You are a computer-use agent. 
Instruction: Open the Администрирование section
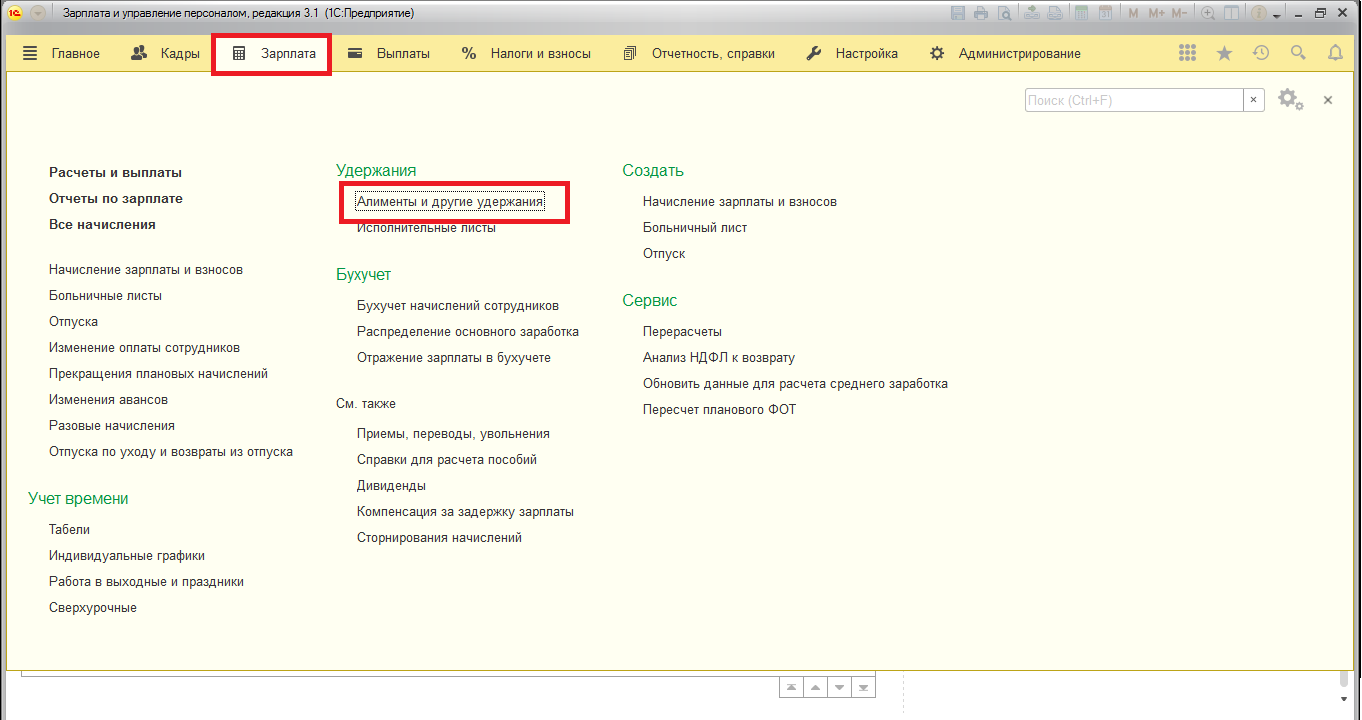[x=1005, y=53]
